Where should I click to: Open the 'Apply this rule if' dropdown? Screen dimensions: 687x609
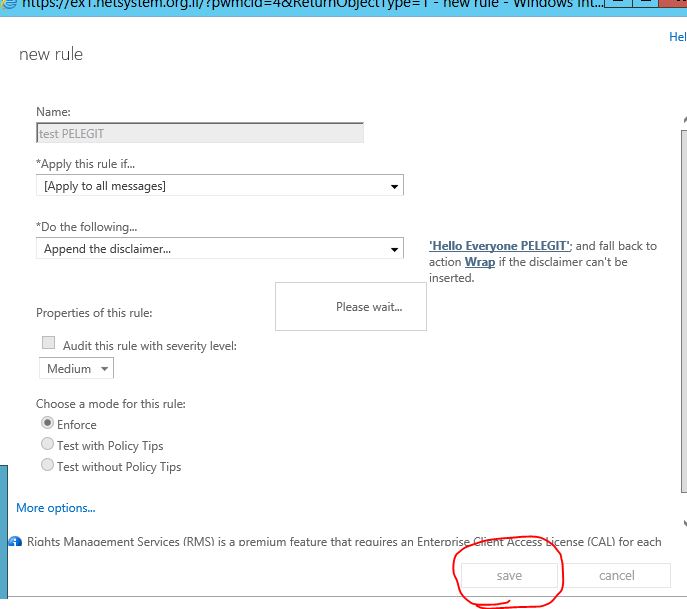click(220, 186)
